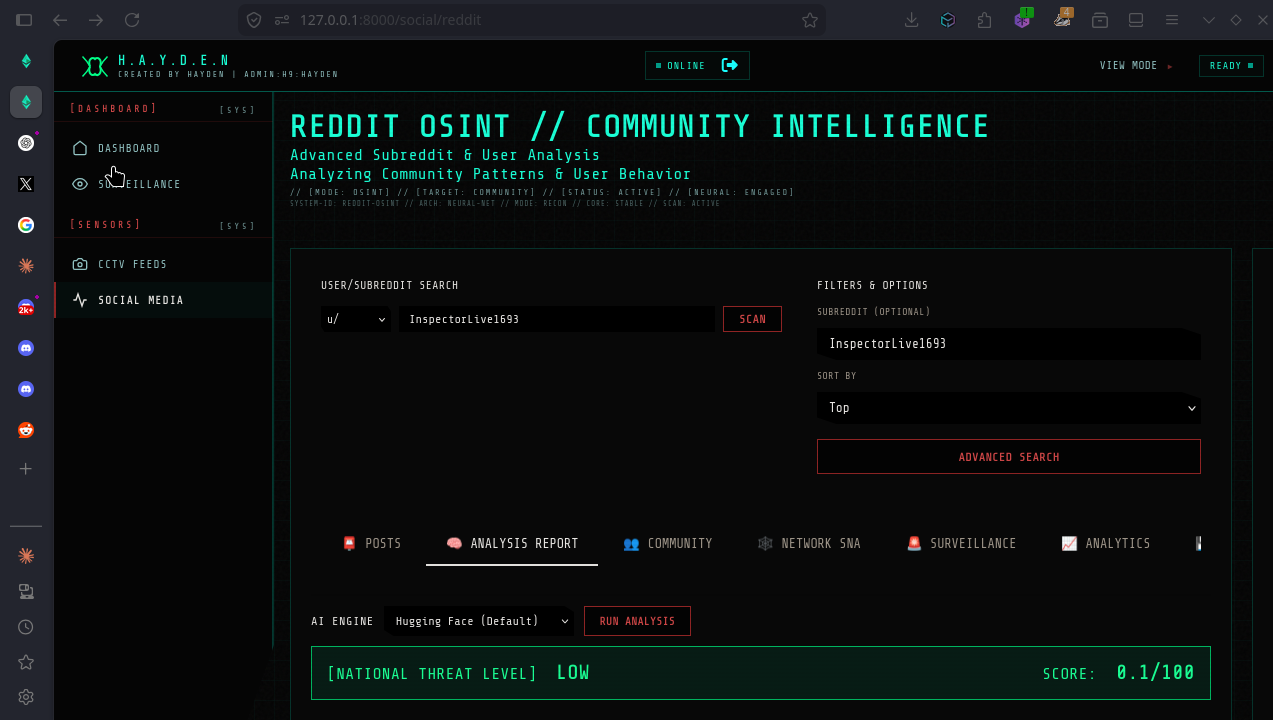
Task: Open the browser downloads icon
Action: [911, 20]
